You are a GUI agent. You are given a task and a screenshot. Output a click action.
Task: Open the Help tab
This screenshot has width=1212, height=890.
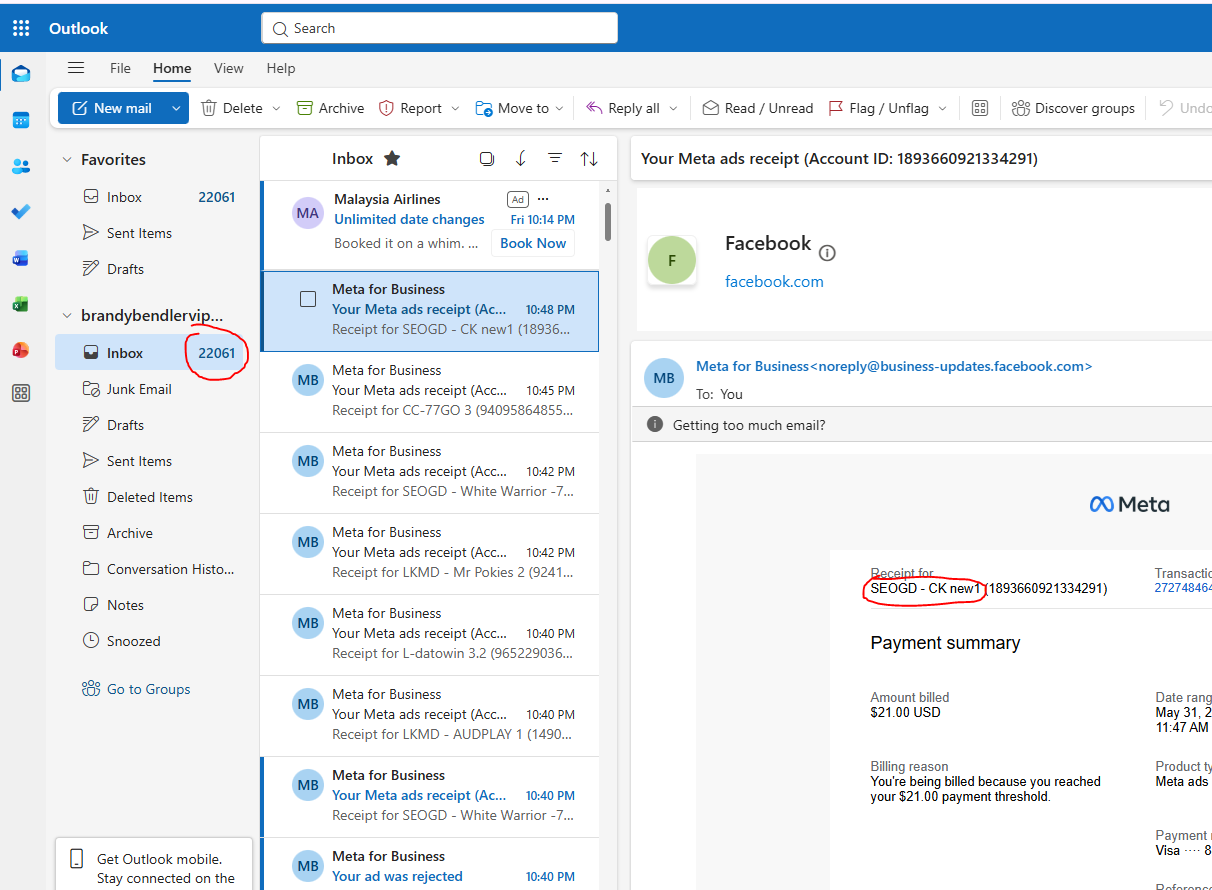click(x=281, y=68)
